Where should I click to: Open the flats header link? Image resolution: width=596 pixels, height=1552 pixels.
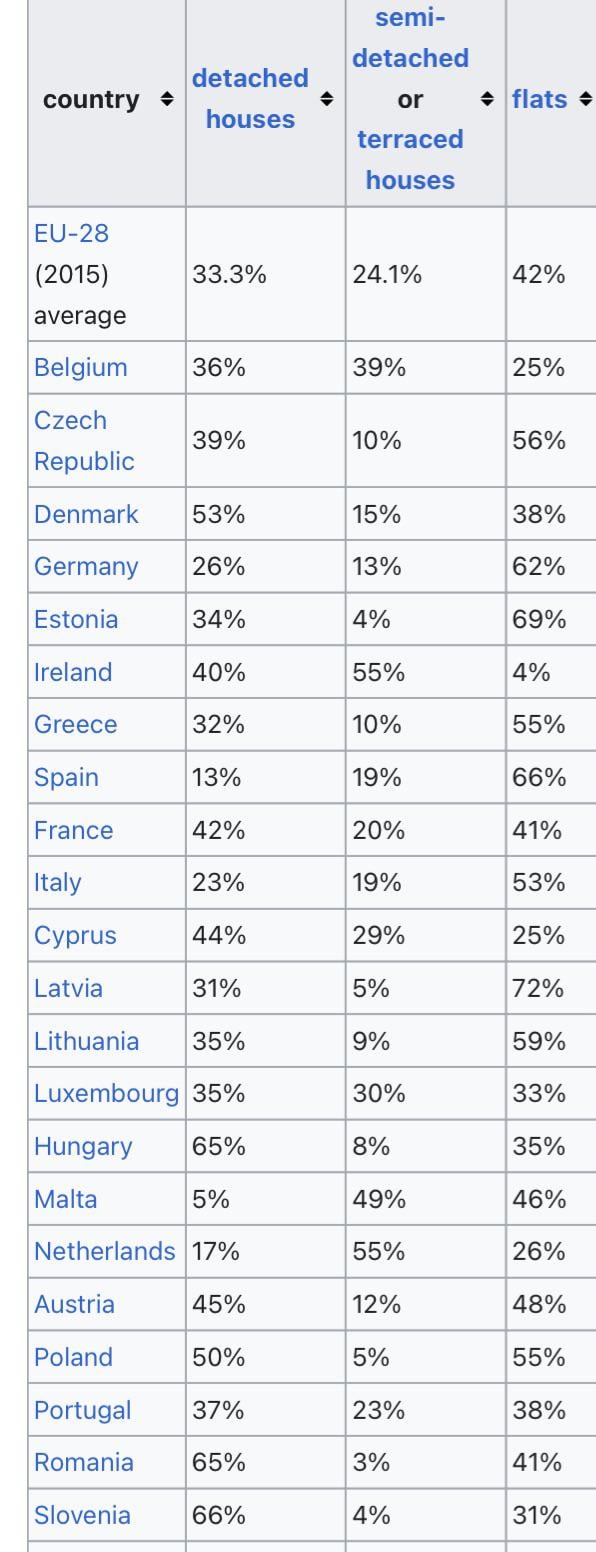coord(540,100)
